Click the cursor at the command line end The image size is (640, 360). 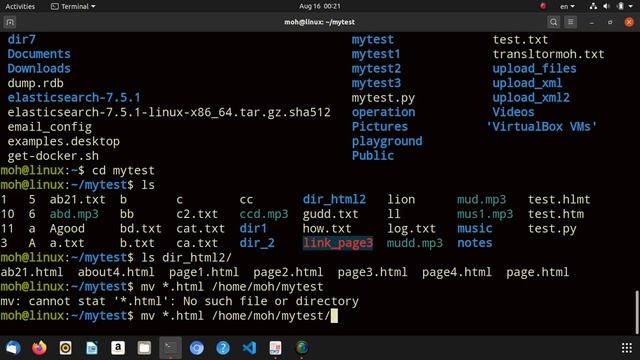point(334,316)
